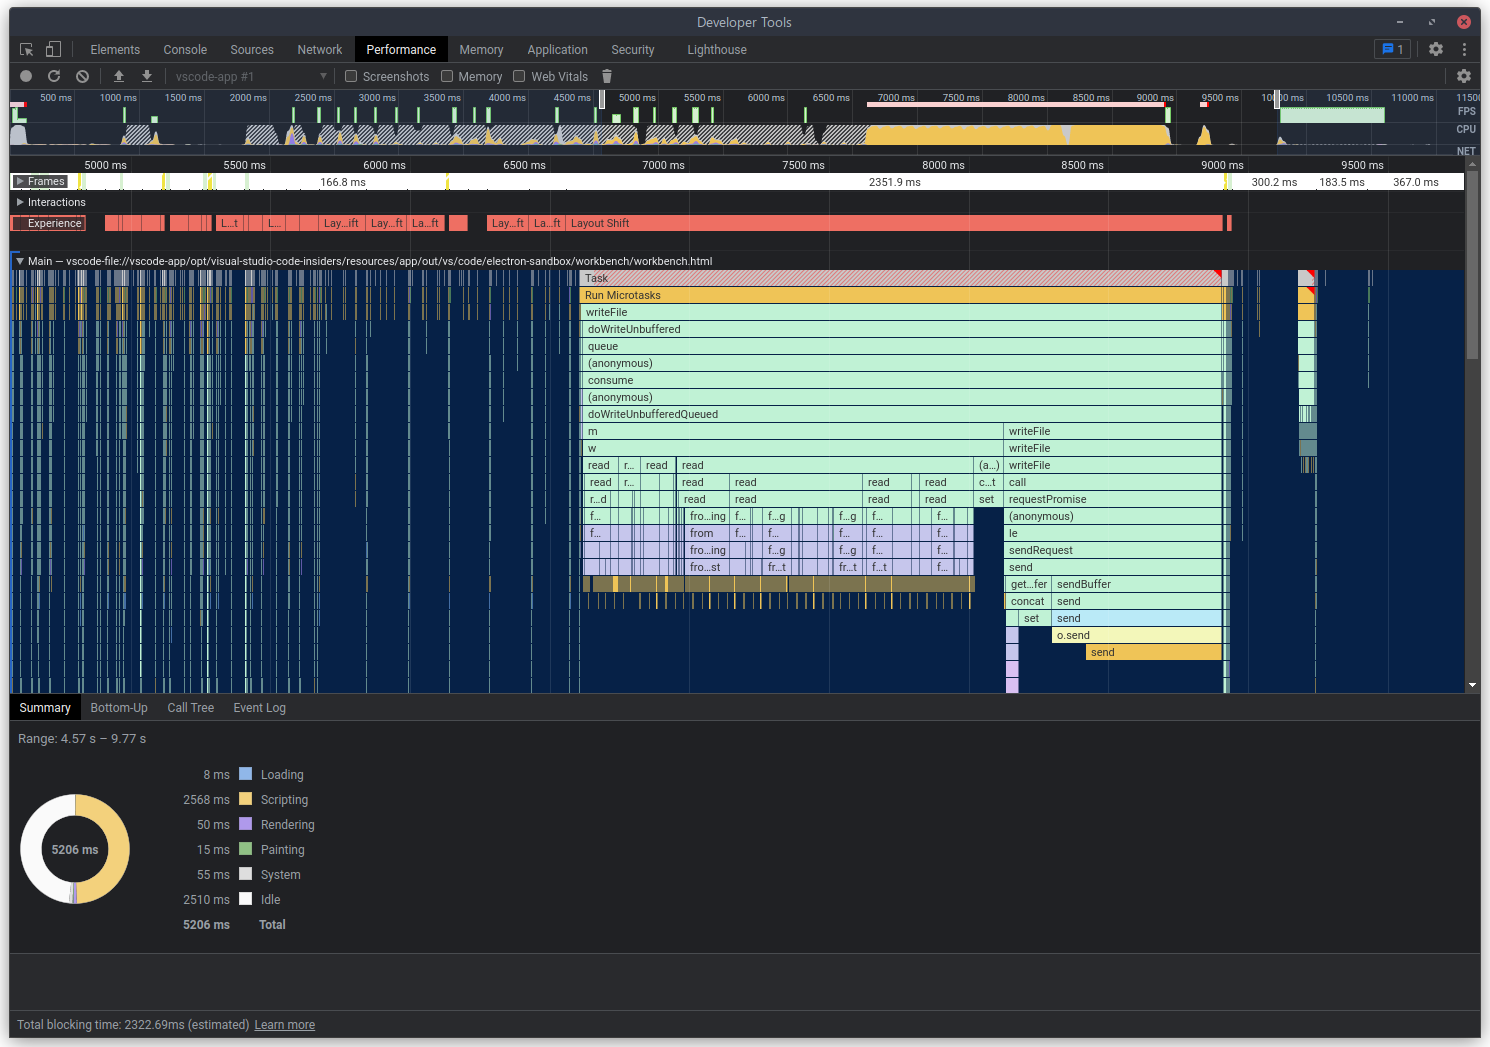Screen dimensions: 1490x1047
Task: Click the summary donut chart
Action: [75, 849]
